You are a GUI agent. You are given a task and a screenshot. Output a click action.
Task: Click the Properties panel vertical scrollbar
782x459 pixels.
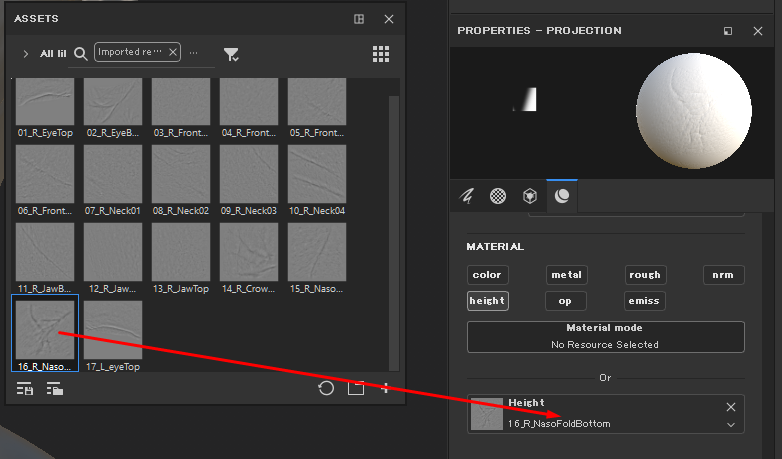[767, 334]
